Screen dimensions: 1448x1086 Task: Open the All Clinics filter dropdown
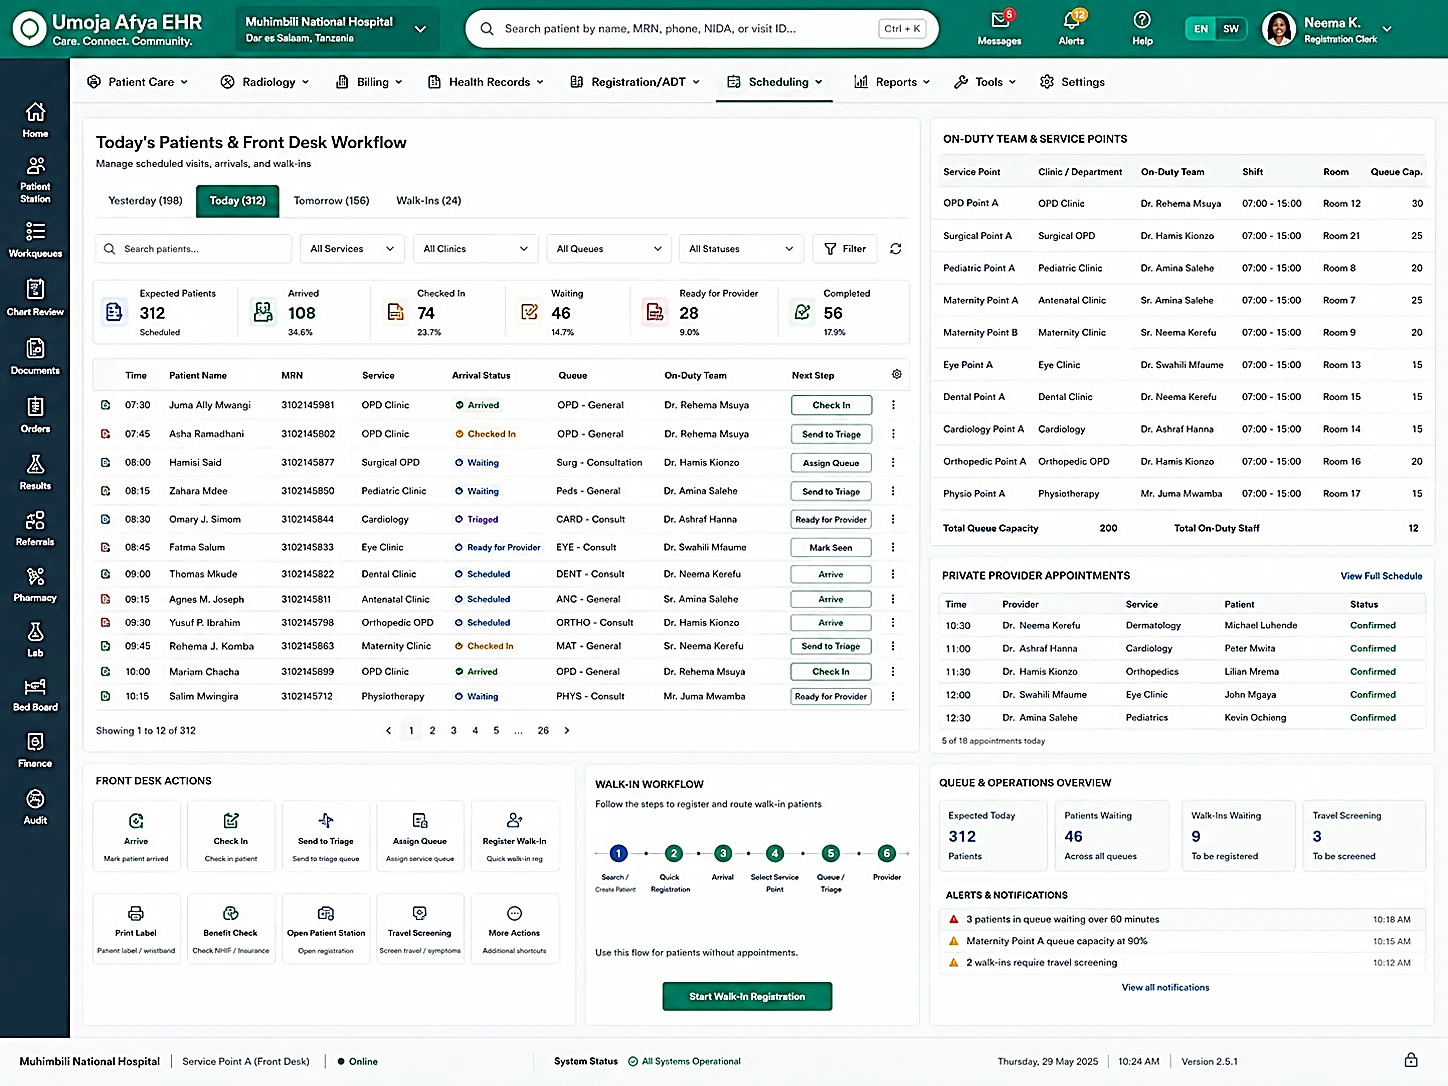click(476, 249)
